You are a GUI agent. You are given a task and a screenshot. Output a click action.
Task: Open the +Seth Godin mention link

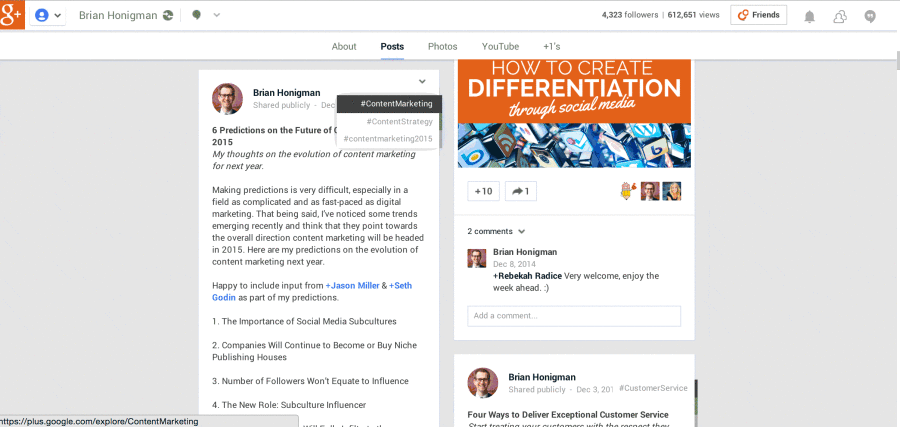point(400,285)
